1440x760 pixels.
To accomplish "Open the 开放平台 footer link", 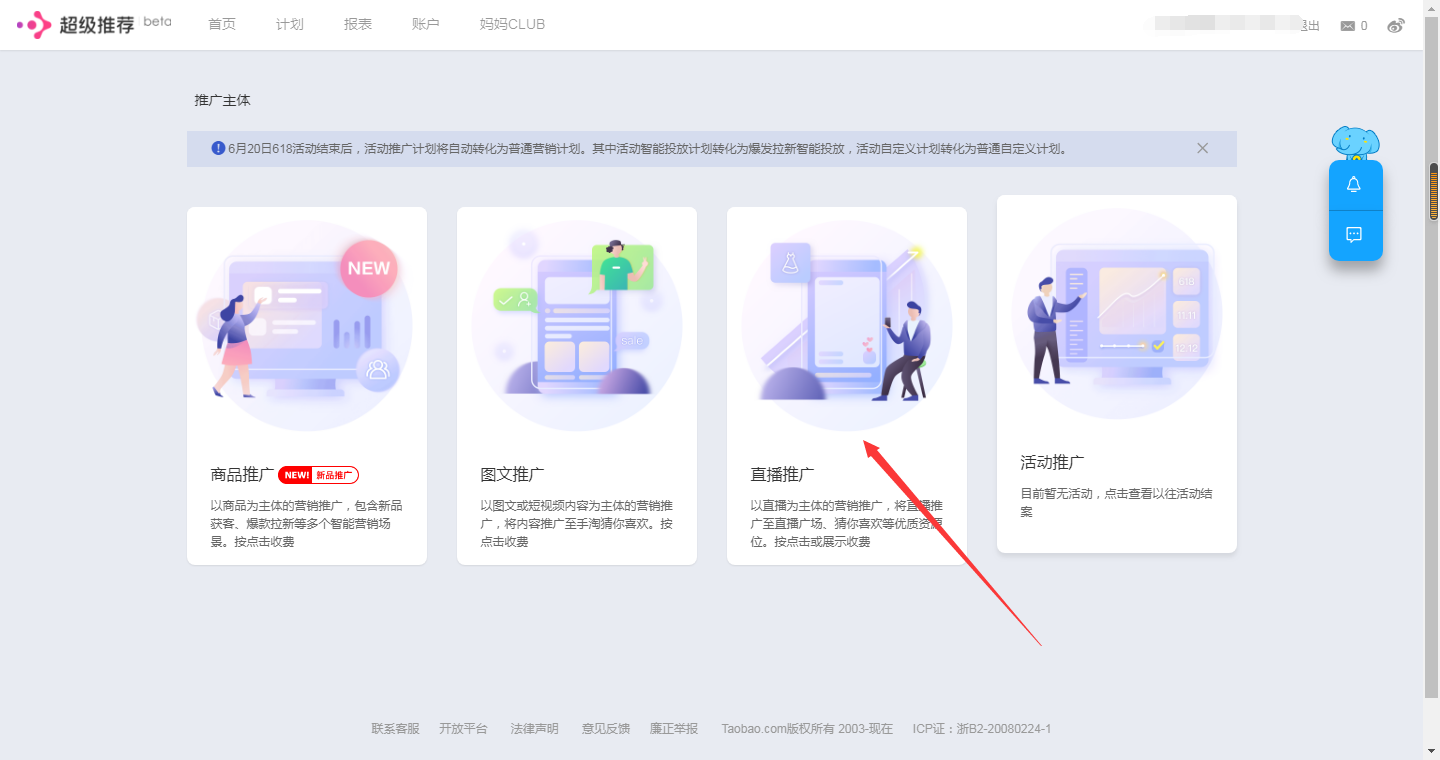I will point(463,729).
